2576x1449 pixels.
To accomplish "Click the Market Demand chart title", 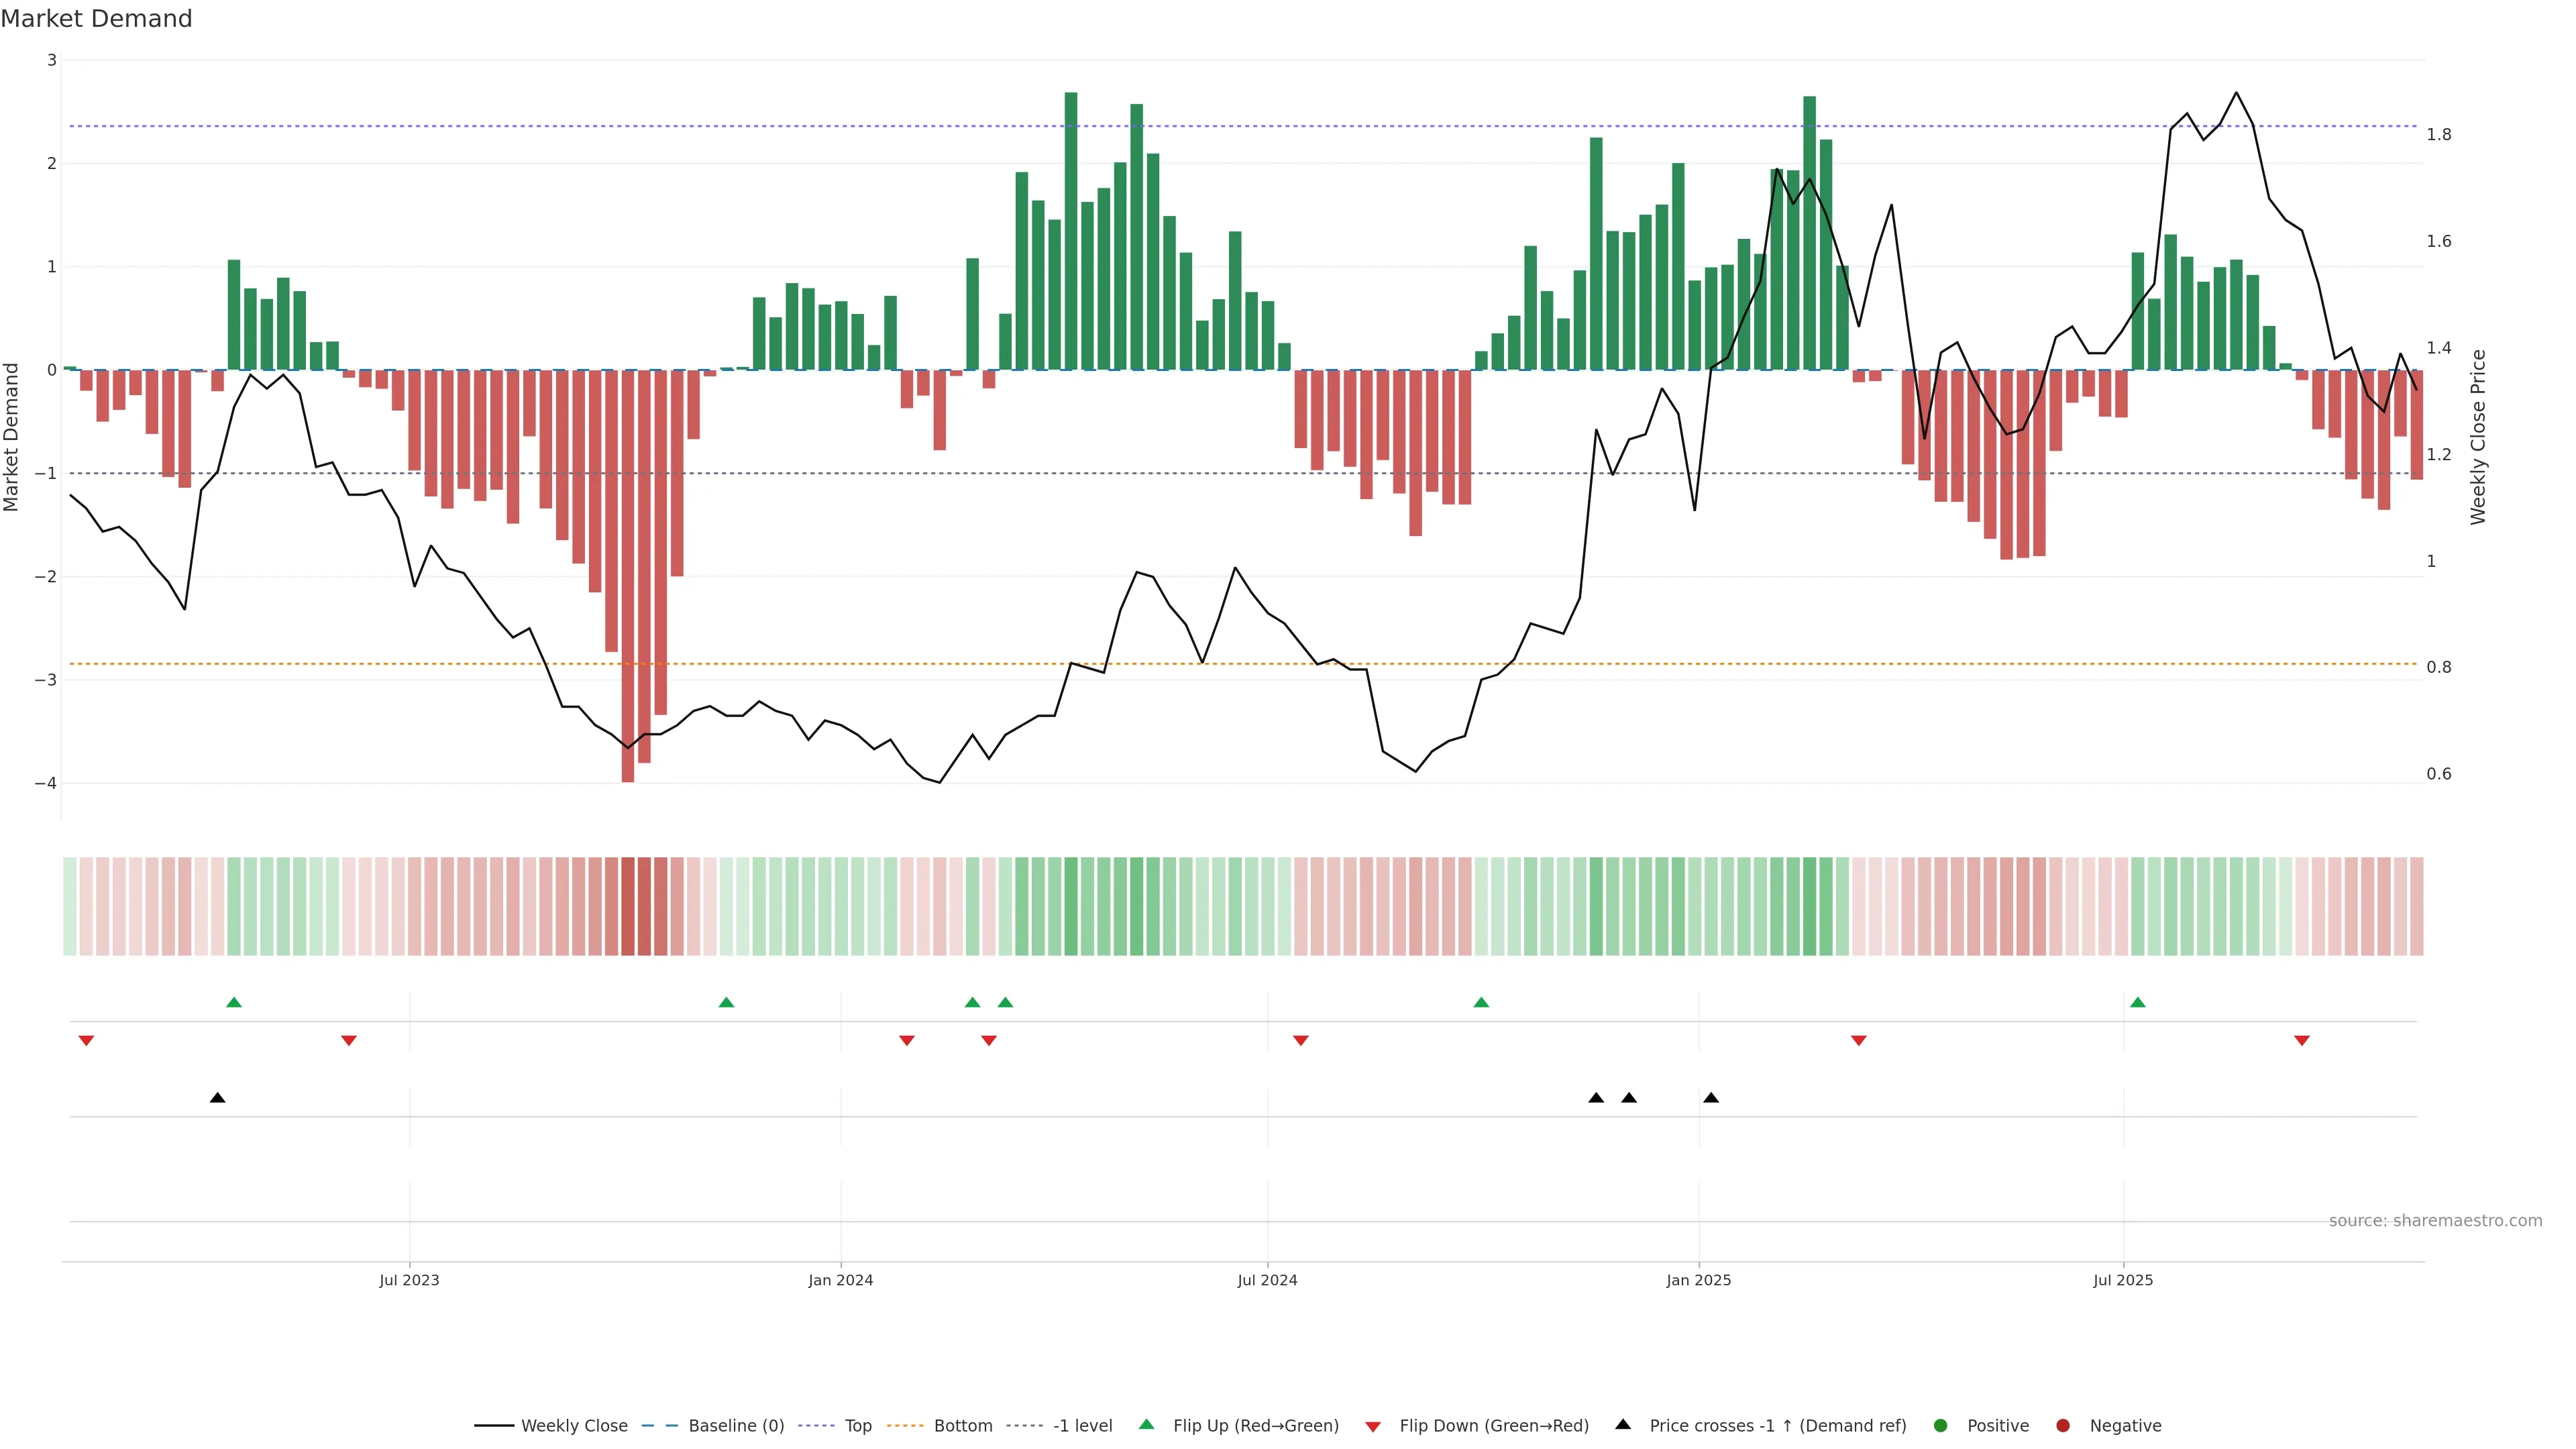I will coord(96,19).
